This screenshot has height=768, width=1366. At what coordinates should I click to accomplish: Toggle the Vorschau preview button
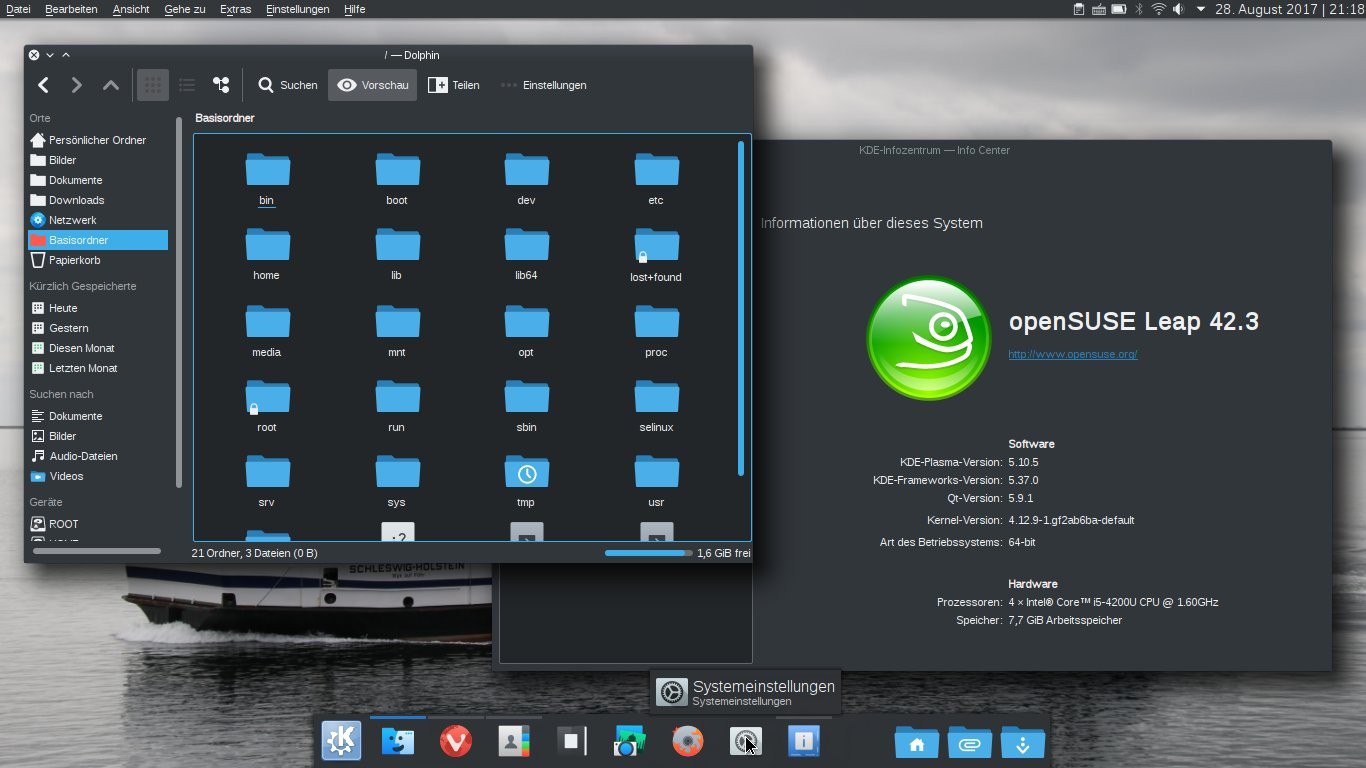click(x=373, y=85)
